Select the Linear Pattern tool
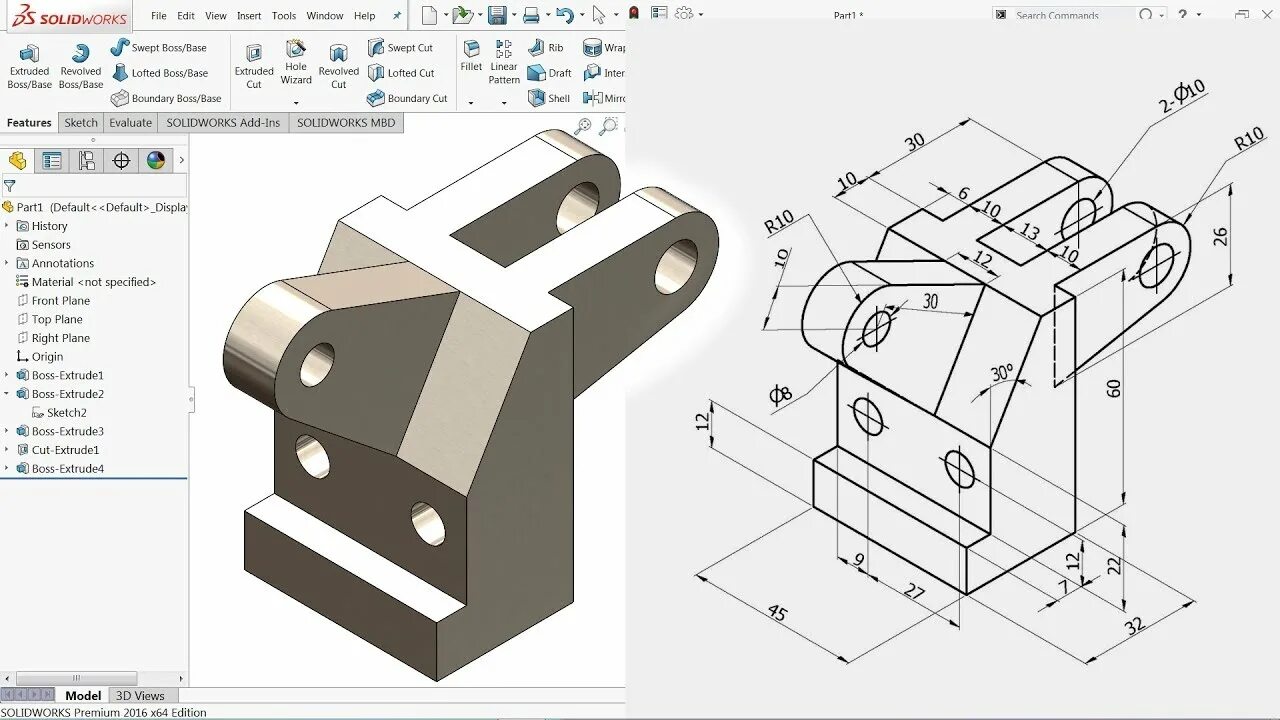This screenshot has height=720, width=1280. [x=504, y=62]
